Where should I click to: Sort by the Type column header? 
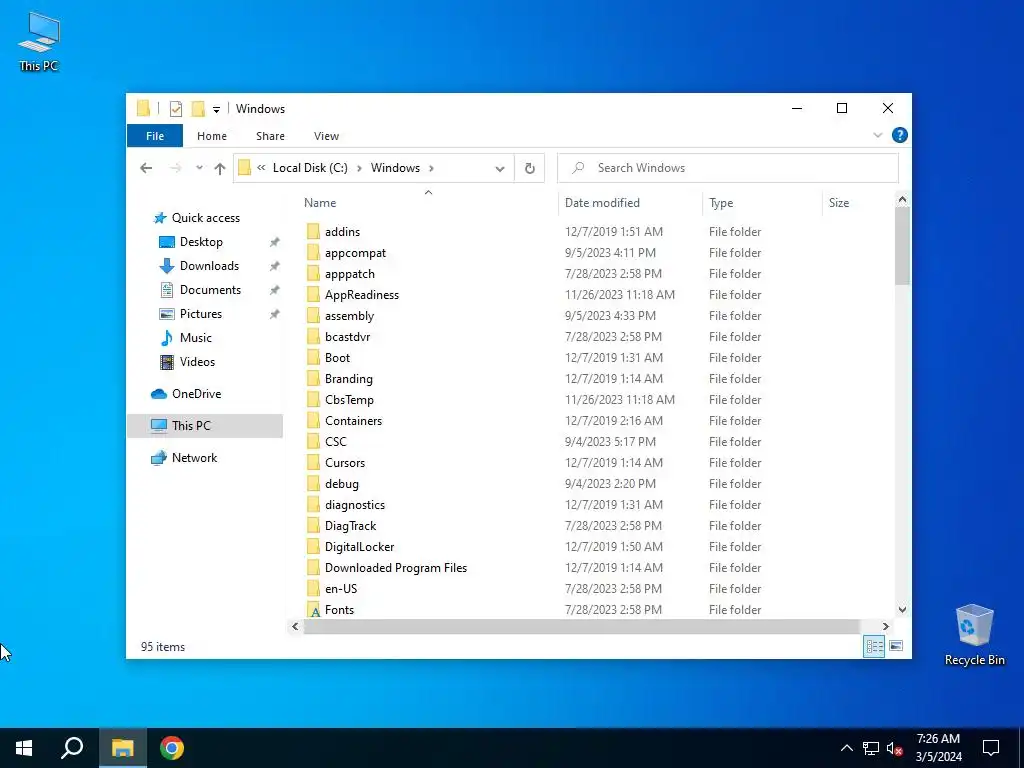point(721,202)
